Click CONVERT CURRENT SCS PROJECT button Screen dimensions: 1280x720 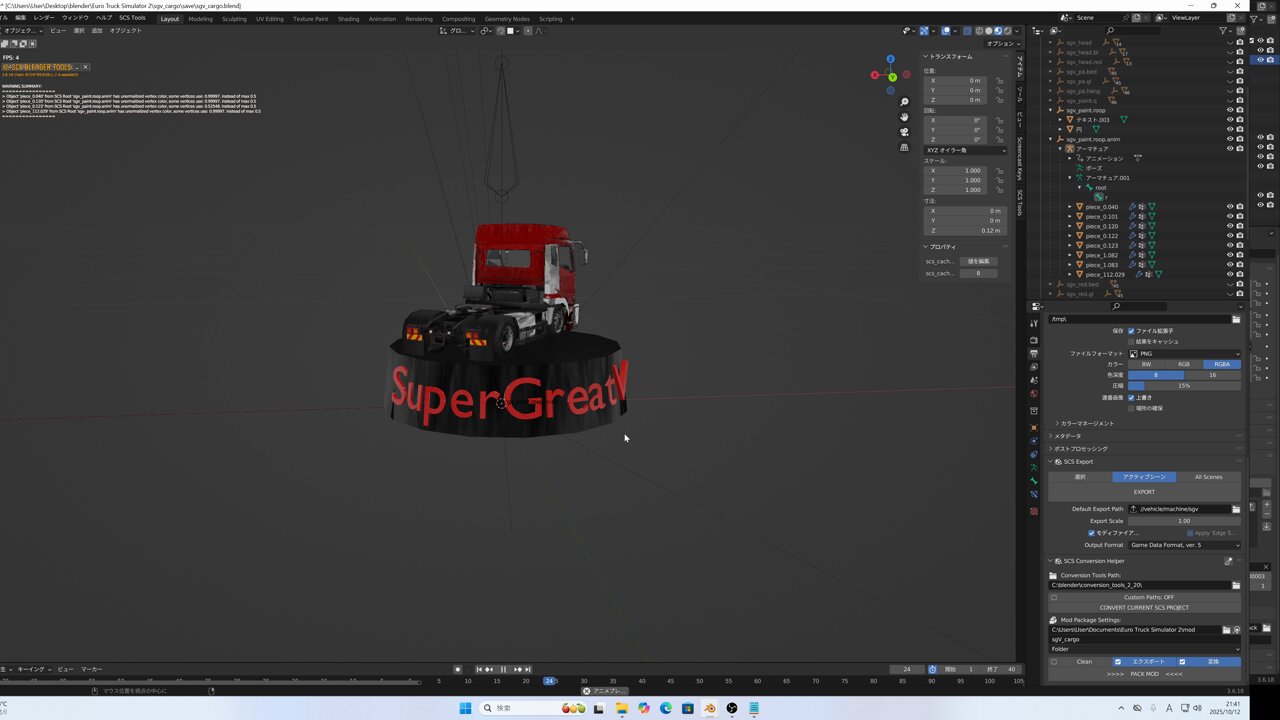point(1145,608)
